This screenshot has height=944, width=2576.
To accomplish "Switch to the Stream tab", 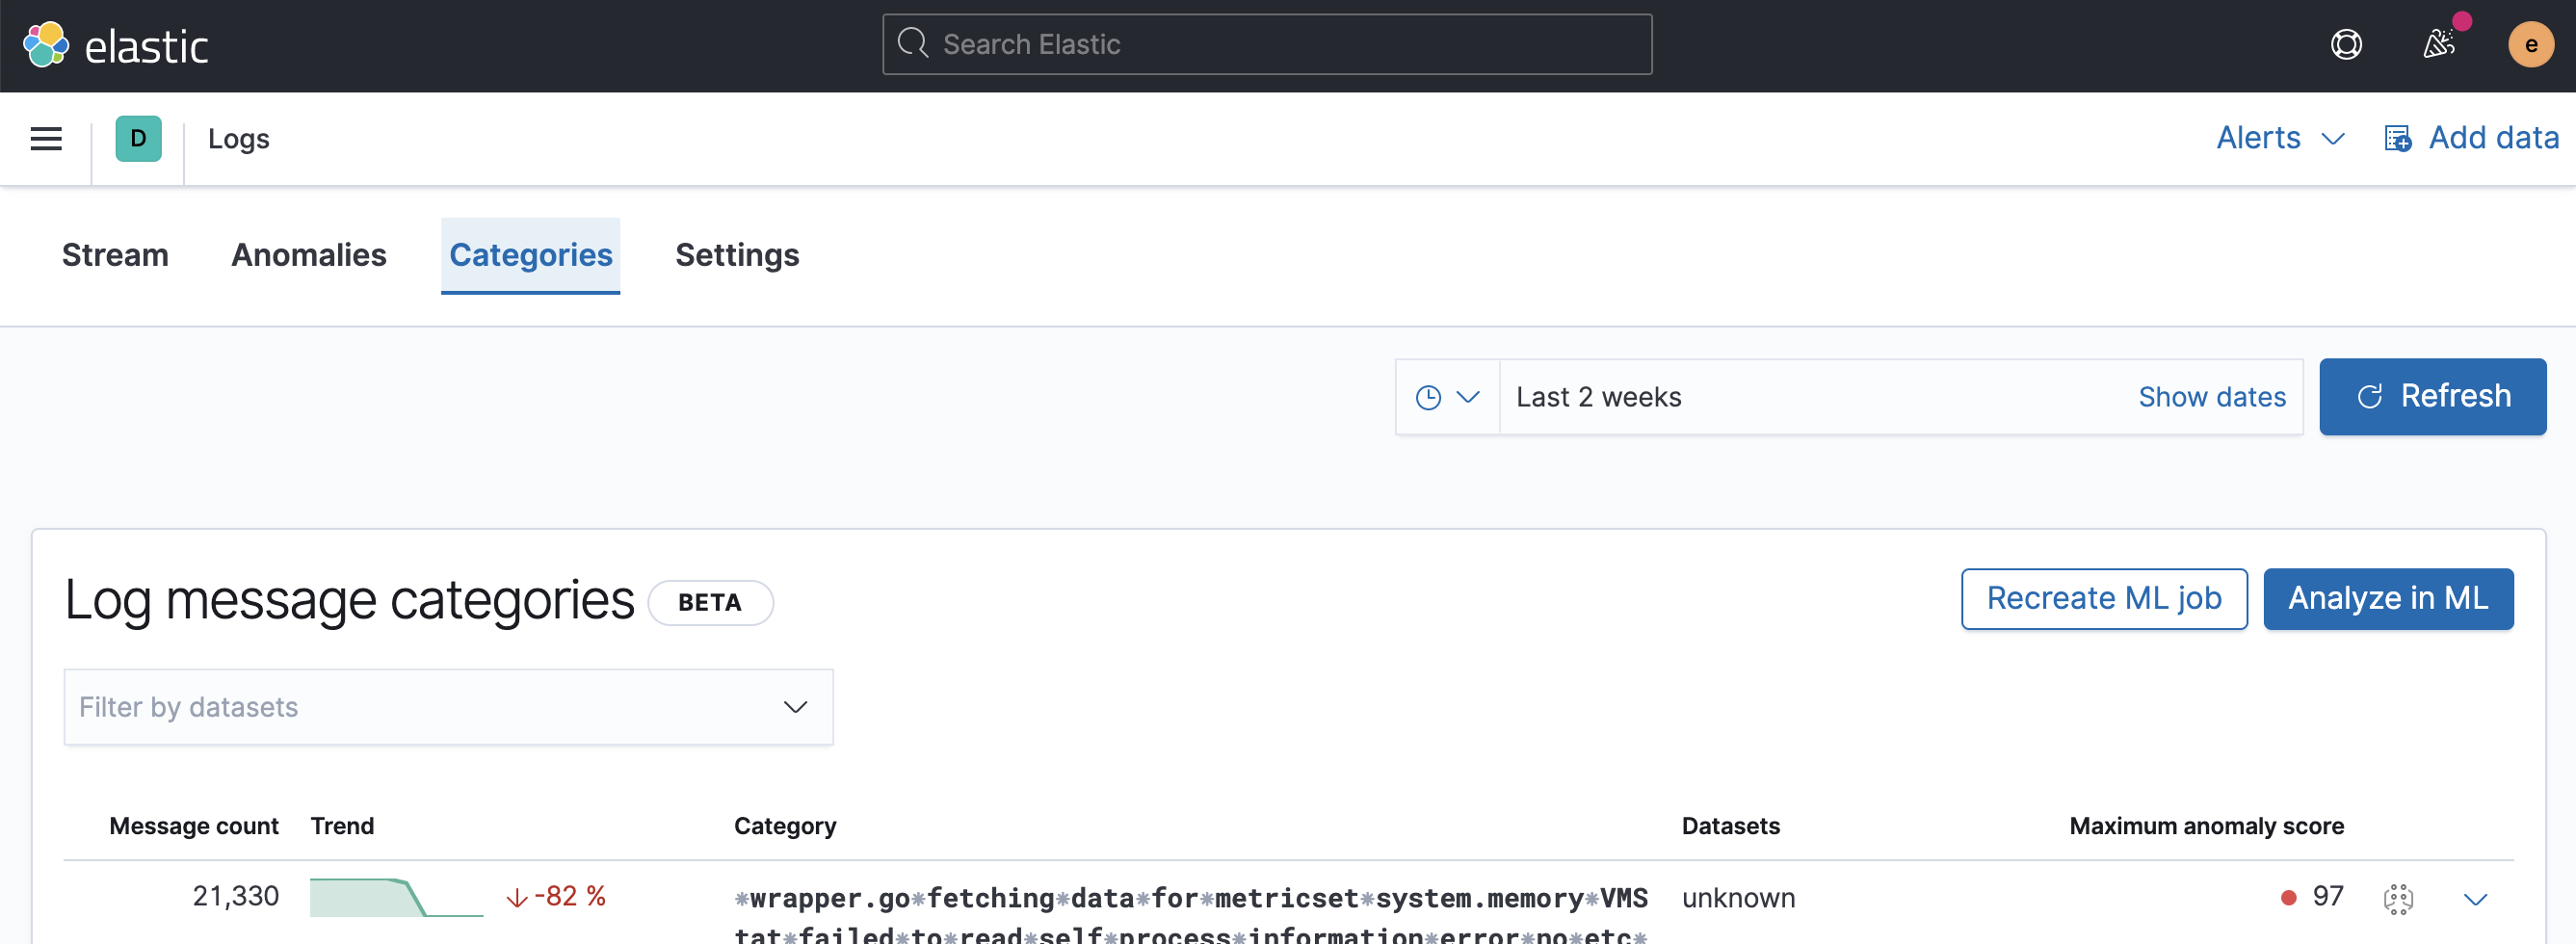I will [115, 255].
